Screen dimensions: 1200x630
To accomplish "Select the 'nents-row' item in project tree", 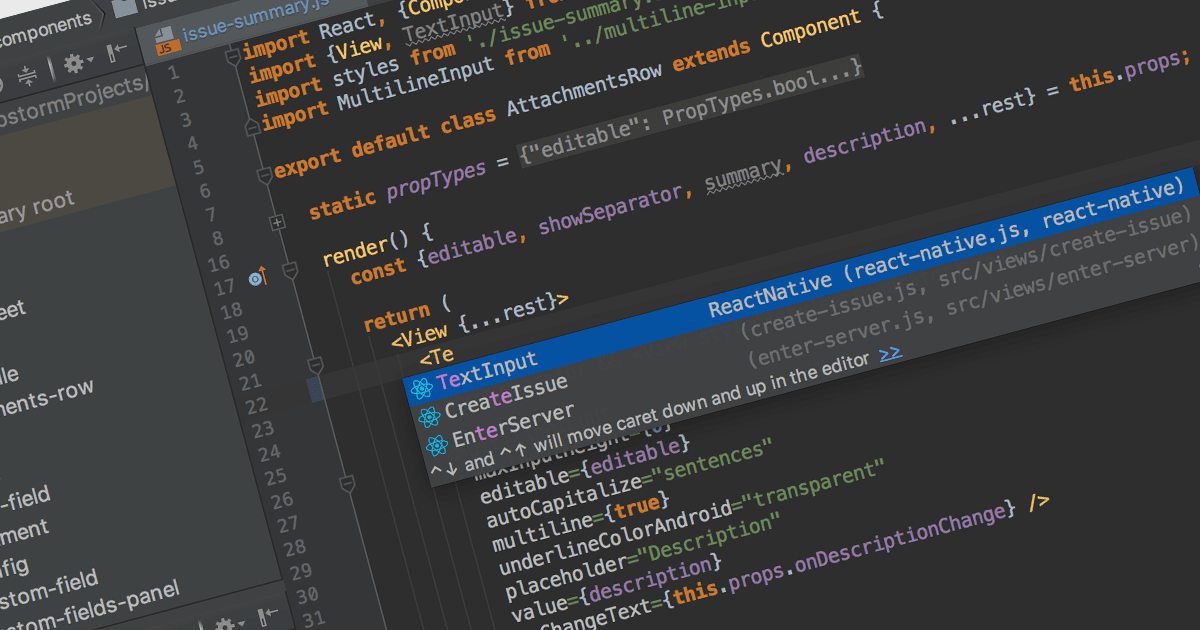I will [x=47, y=402].
